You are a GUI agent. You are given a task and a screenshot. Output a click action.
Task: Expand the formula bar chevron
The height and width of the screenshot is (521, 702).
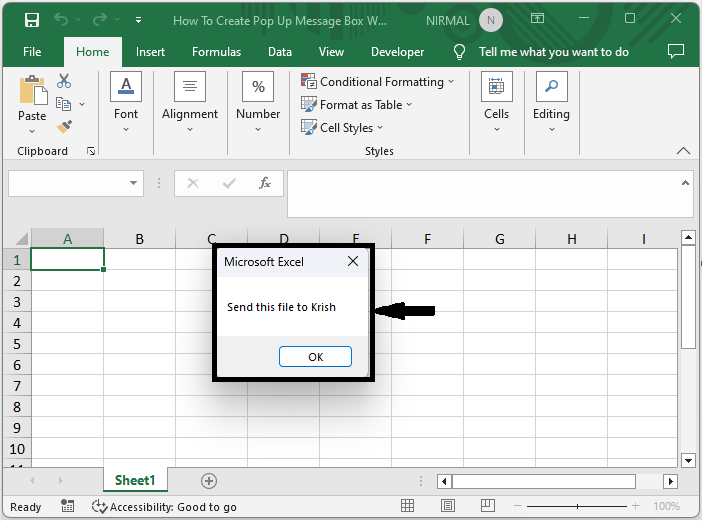click(685, 183)
